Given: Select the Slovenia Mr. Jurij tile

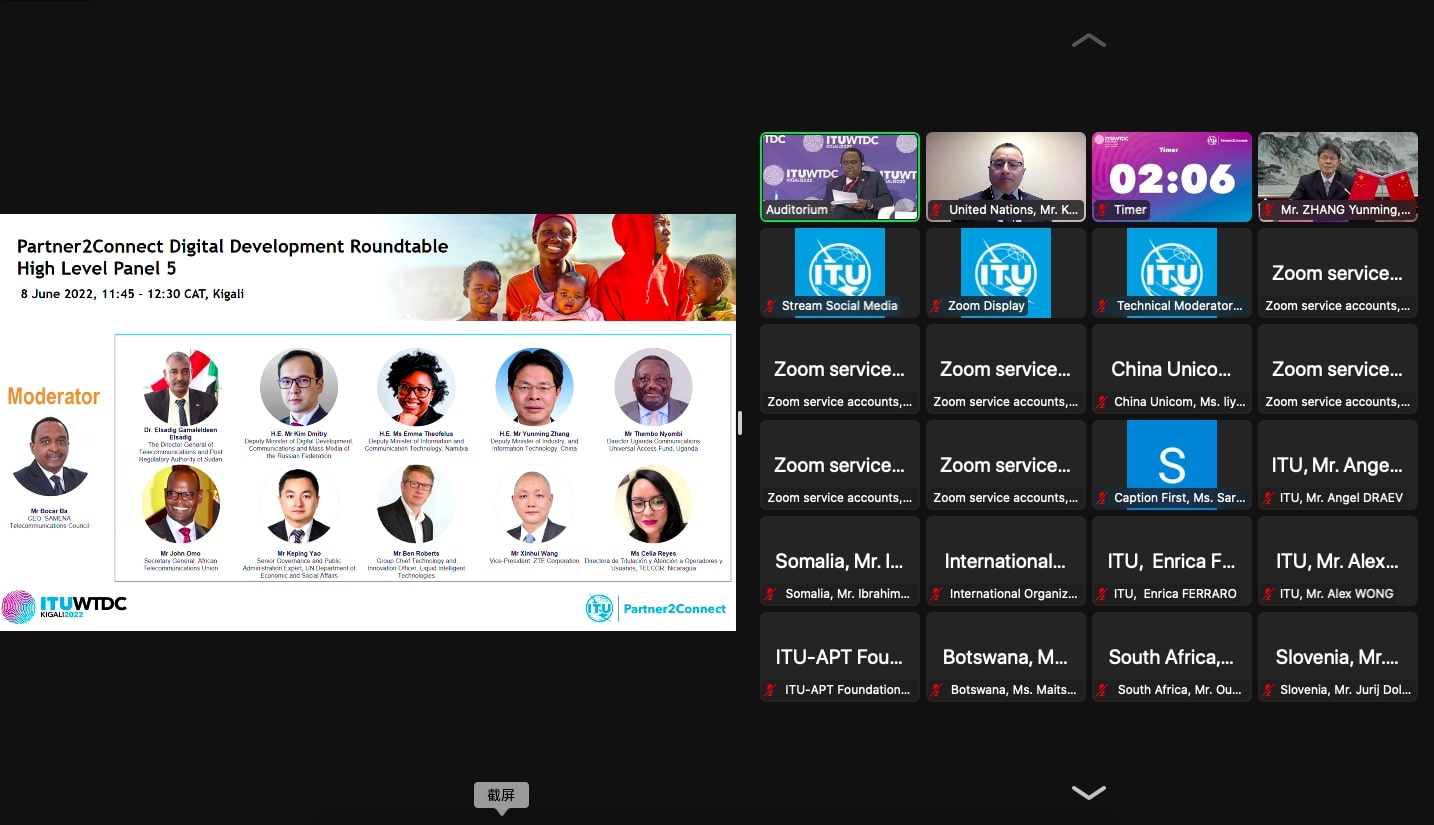Looking at the screenshot, I should (x=1338, y=657).
